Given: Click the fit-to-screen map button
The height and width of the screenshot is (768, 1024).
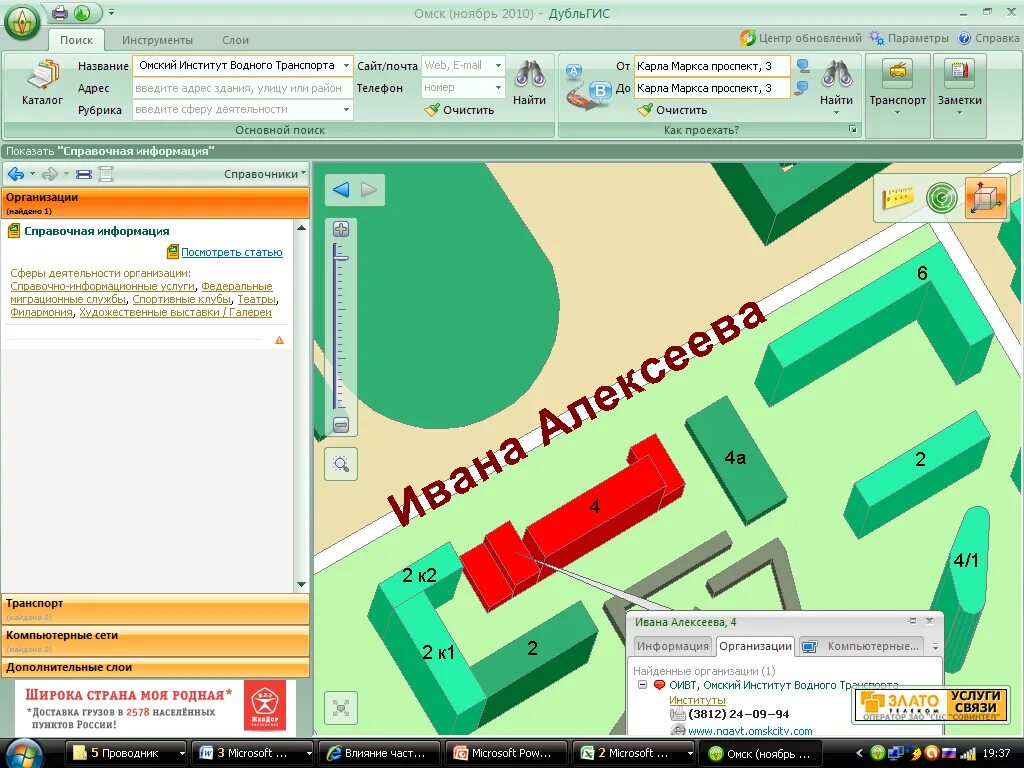Looking at the screenshot, I should point(341,708).
